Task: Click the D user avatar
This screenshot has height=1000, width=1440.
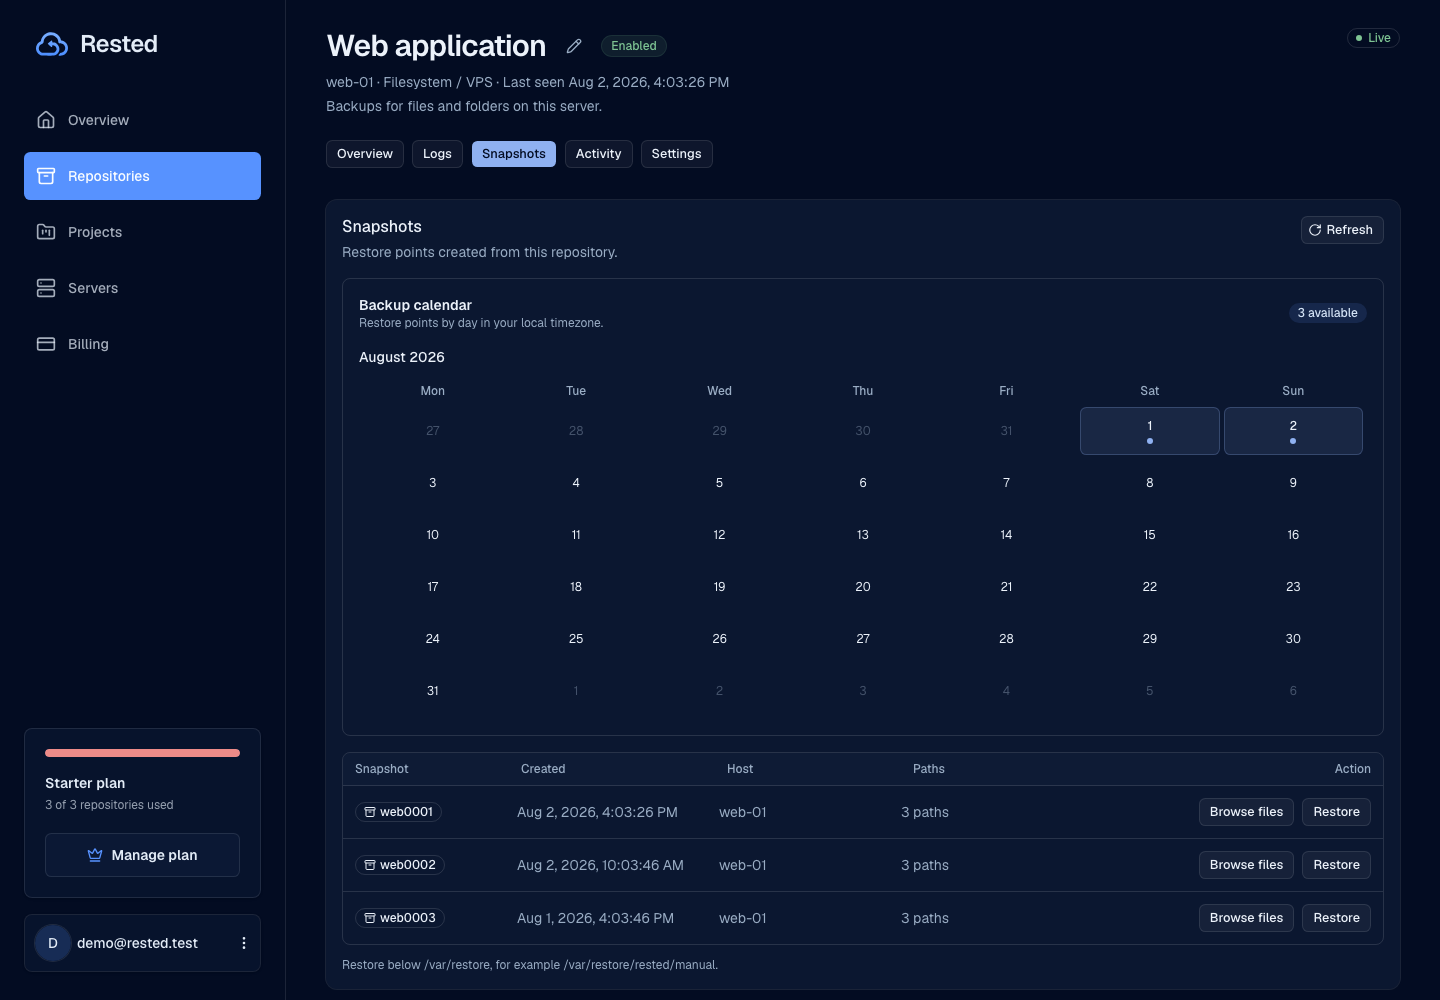Action: coord(53,943)
